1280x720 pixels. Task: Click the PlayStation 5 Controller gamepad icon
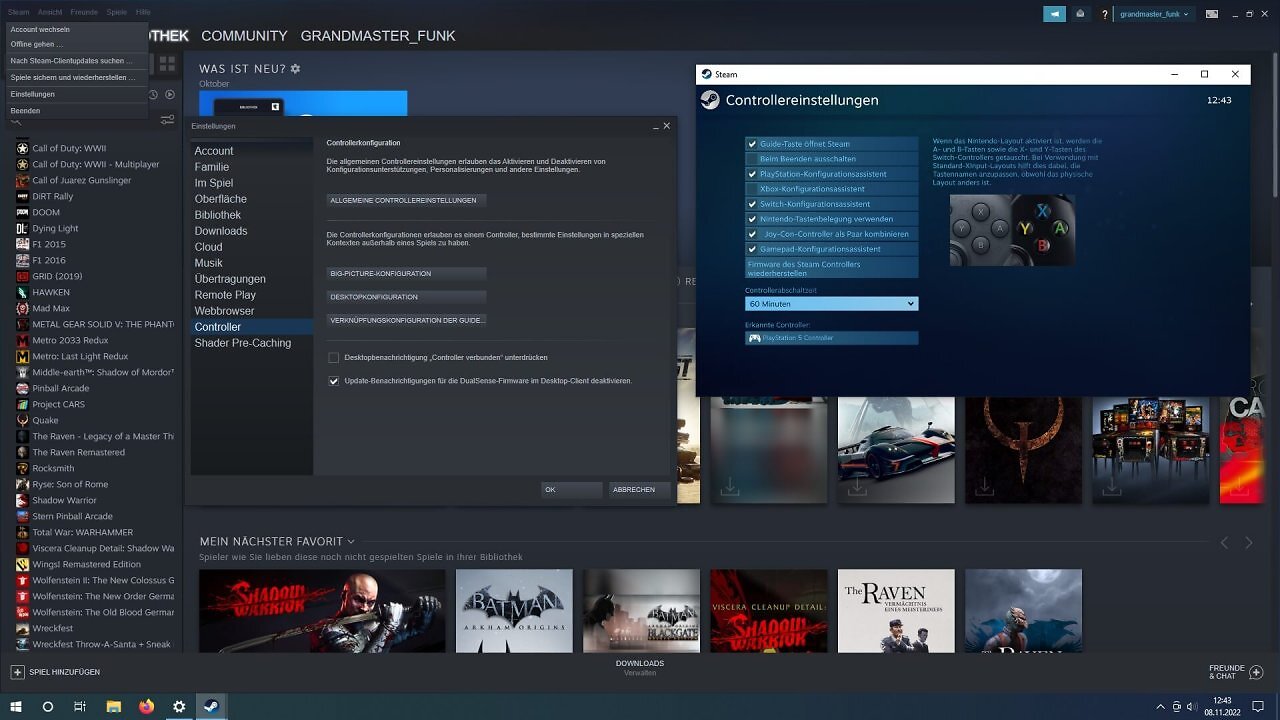755,338
